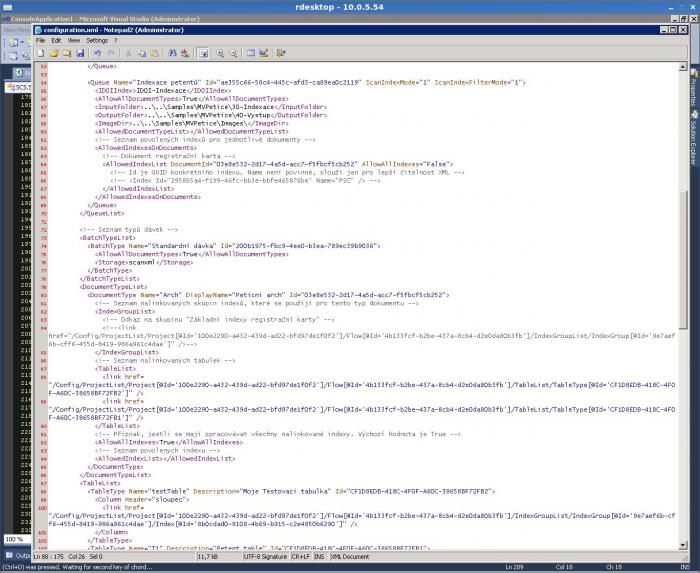
Task: Open the ? help menu
Action: click(115, 40)
